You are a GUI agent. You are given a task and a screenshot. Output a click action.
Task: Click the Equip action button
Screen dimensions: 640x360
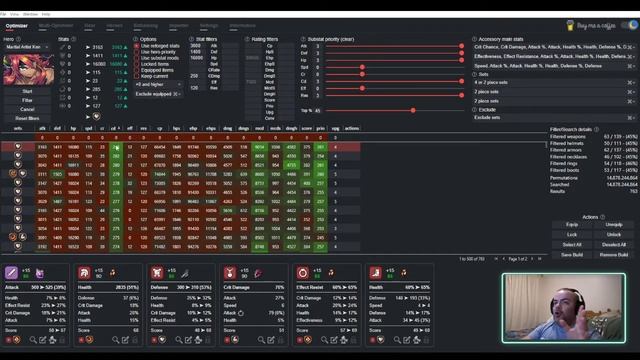(572, 225)
